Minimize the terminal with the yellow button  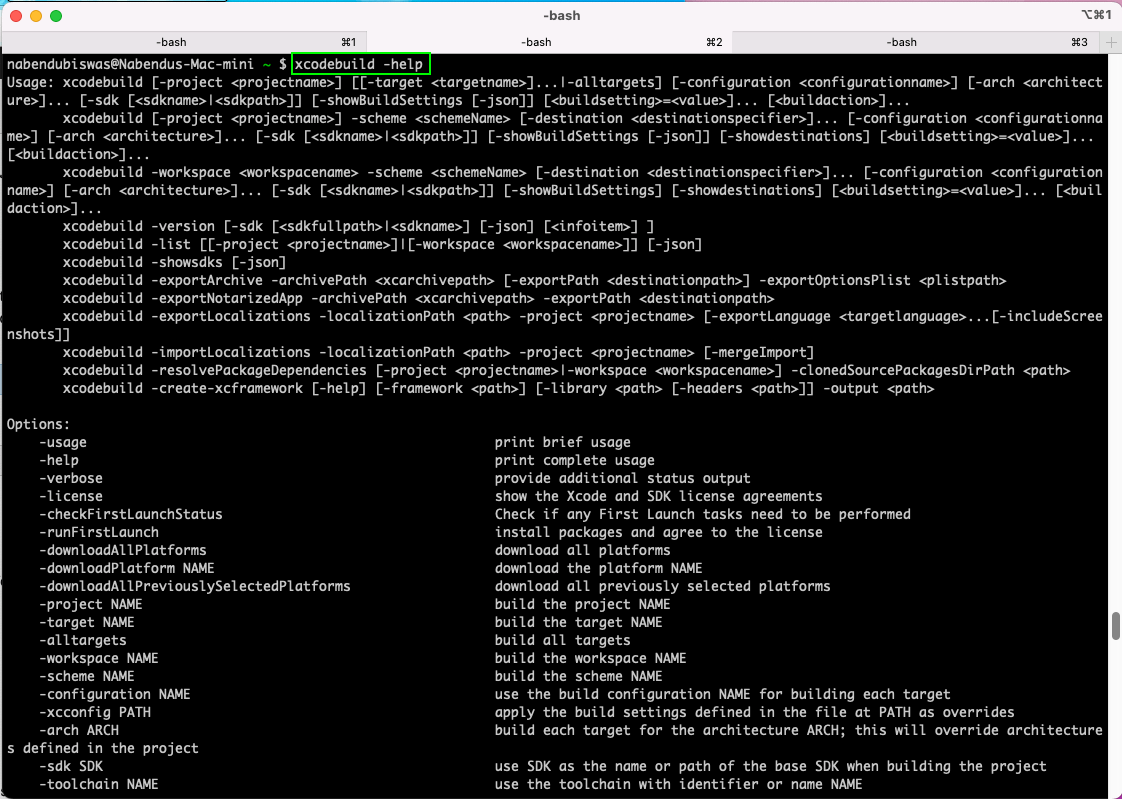coord(35,16)
